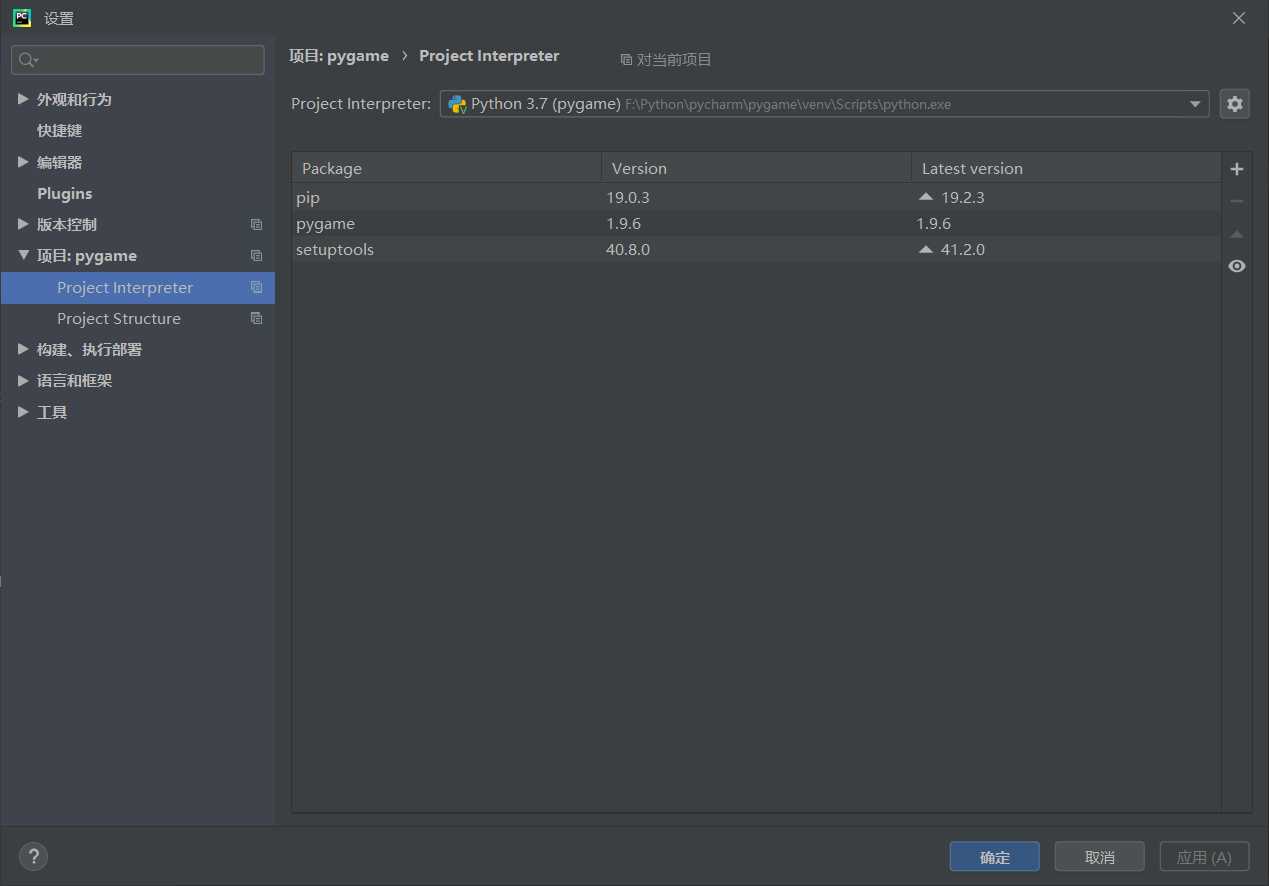Expand the 版本控制 section
1269x886 pixels.
point(23,224)
